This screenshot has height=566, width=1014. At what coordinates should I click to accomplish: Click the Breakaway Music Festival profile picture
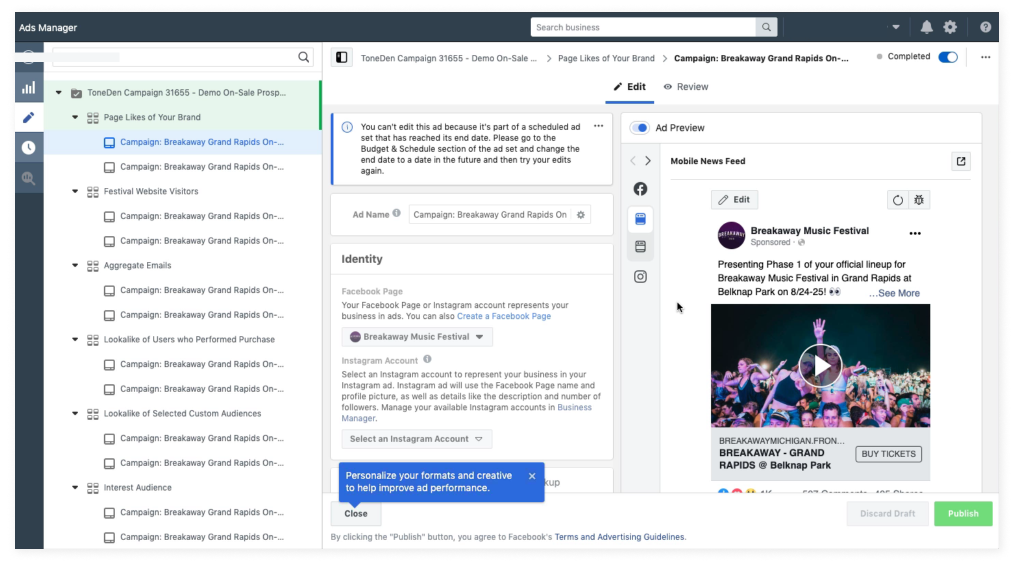click(x=731, y=235)
